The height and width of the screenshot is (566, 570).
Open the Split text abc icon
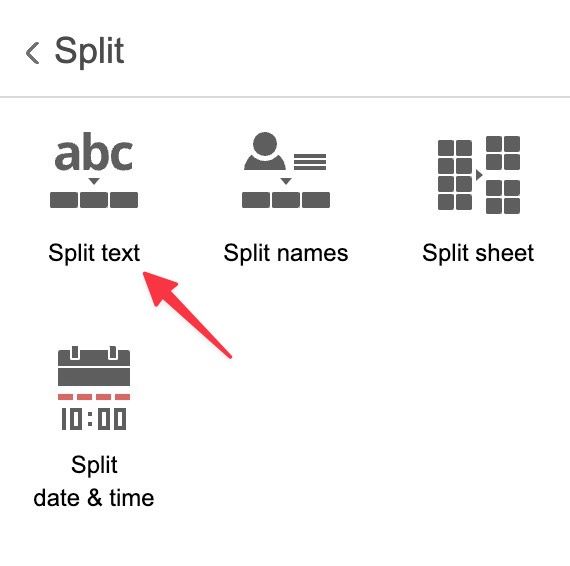94,170
